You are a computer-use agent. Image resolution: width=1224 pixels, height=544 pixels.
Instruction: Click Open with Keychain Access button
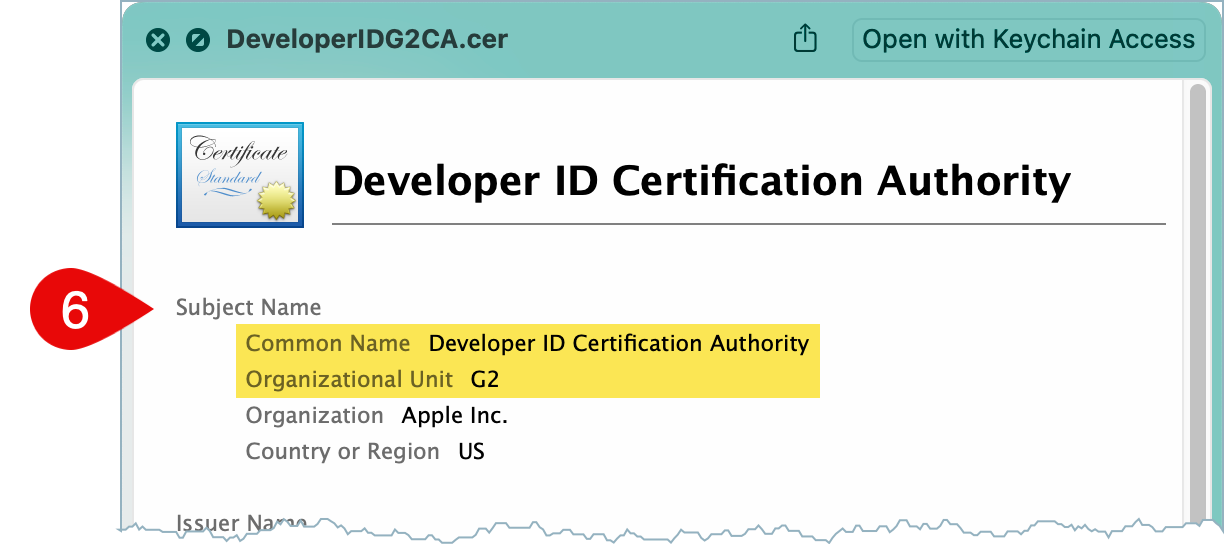[1028, 40]
